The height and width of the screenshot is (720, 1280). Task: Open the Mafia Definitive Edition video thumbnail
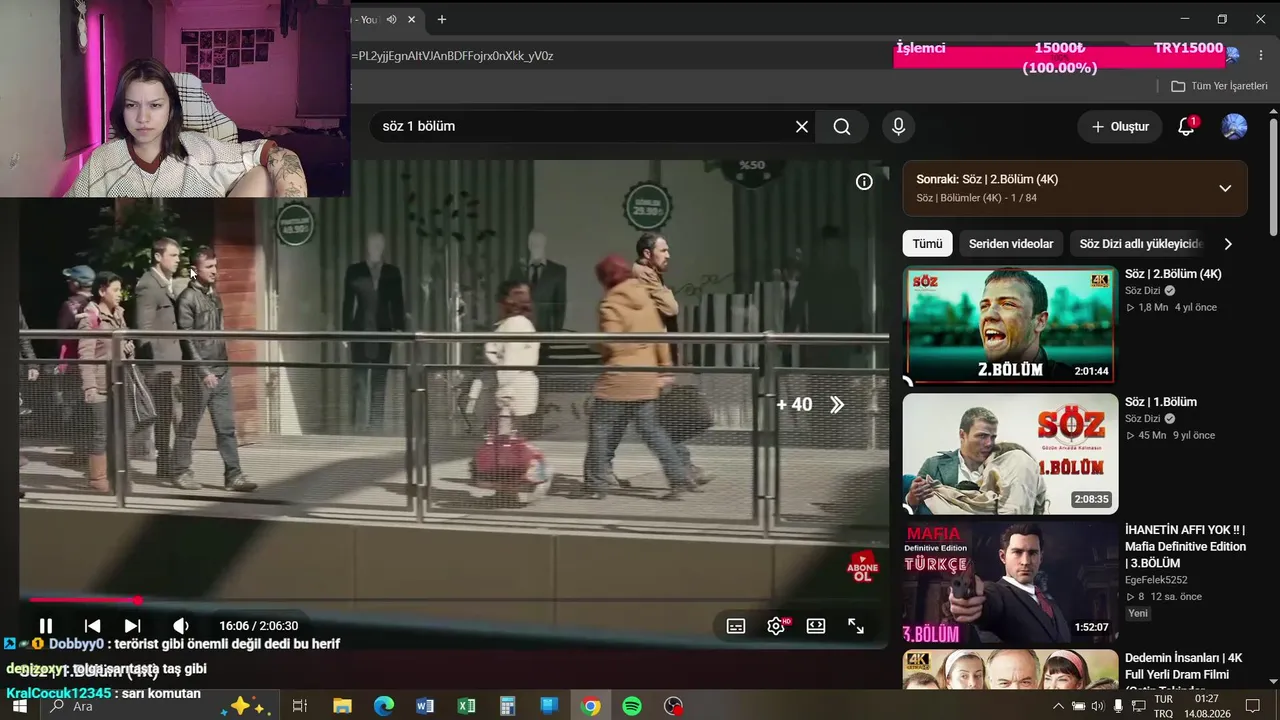click(1010, 582)
